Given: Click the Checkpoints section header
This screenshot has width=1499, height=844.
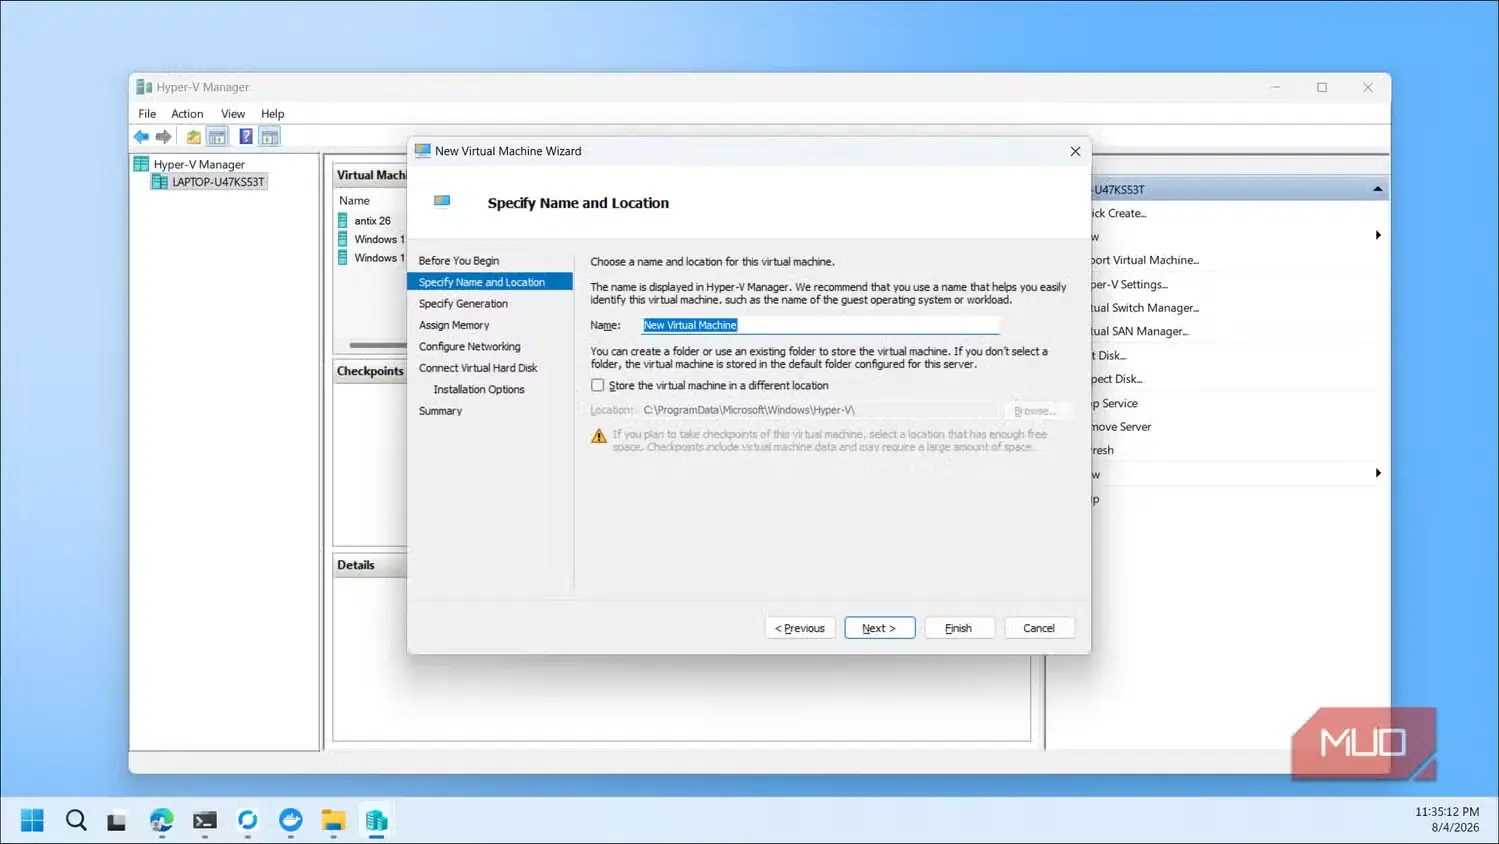Looking at the screenshot, I should tap(370, 371).
